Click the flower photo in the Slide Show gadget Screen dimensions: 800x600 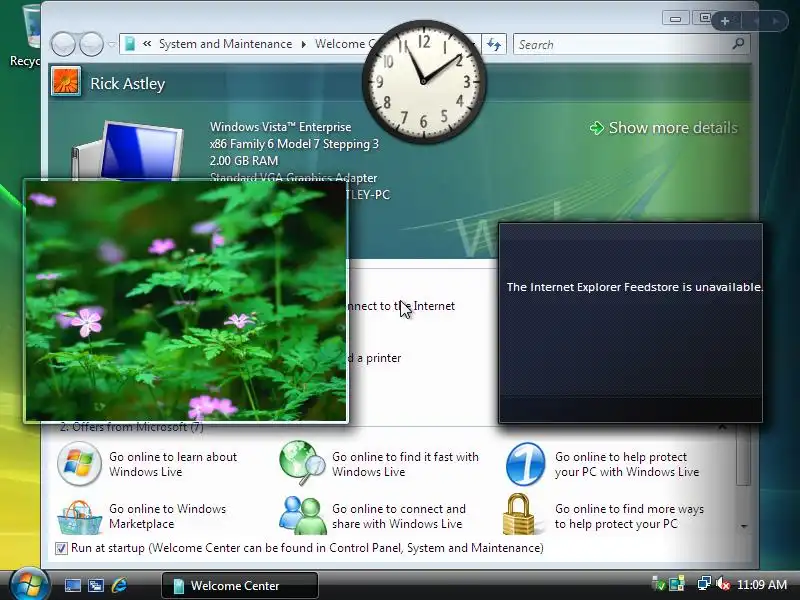point(186,301)
